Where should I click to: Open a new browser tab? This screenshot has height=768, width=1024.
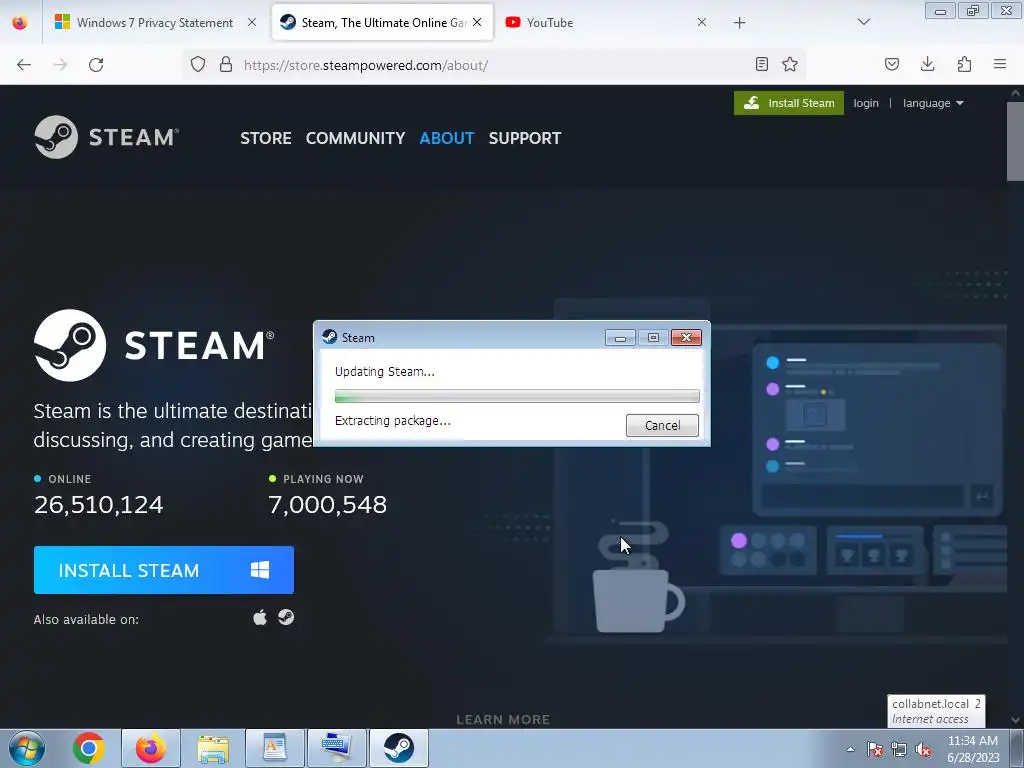point(739,23)
